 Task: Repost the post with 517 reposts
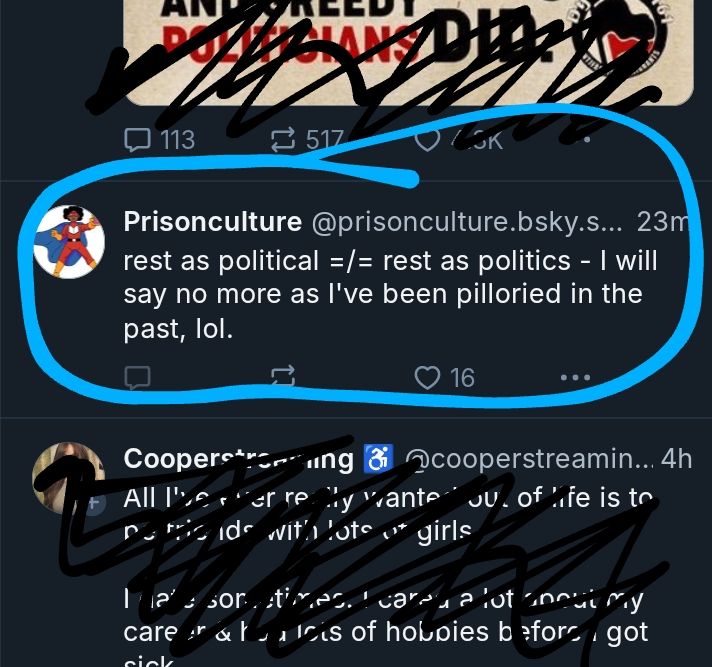pyautogui.click(x=307, y=139)
